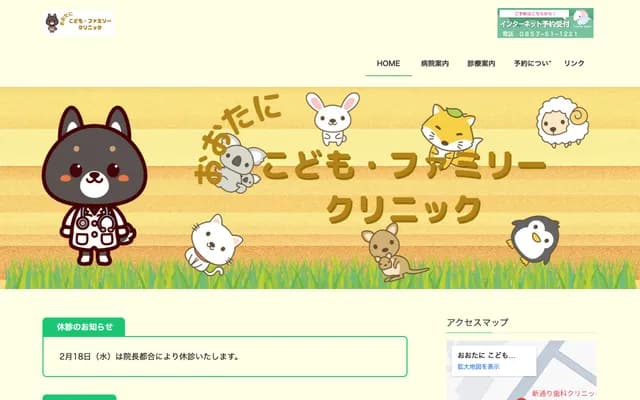Open the internet reservation banner
Screen dimensions: 640x400
coord(545,23)
